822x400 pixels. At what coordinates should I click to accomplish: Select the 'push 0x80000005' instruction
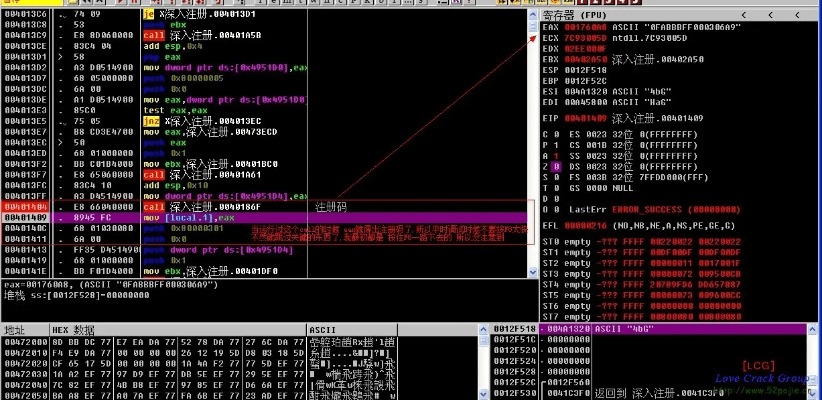(x=183, y=78)
